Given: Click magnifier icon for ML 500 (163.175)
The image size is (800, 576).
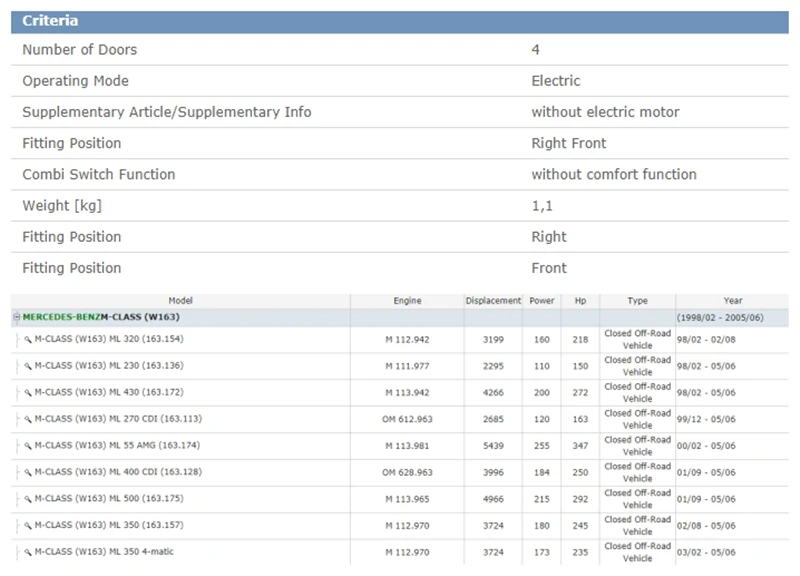Looking at the screenshot, I should (28, 498).
